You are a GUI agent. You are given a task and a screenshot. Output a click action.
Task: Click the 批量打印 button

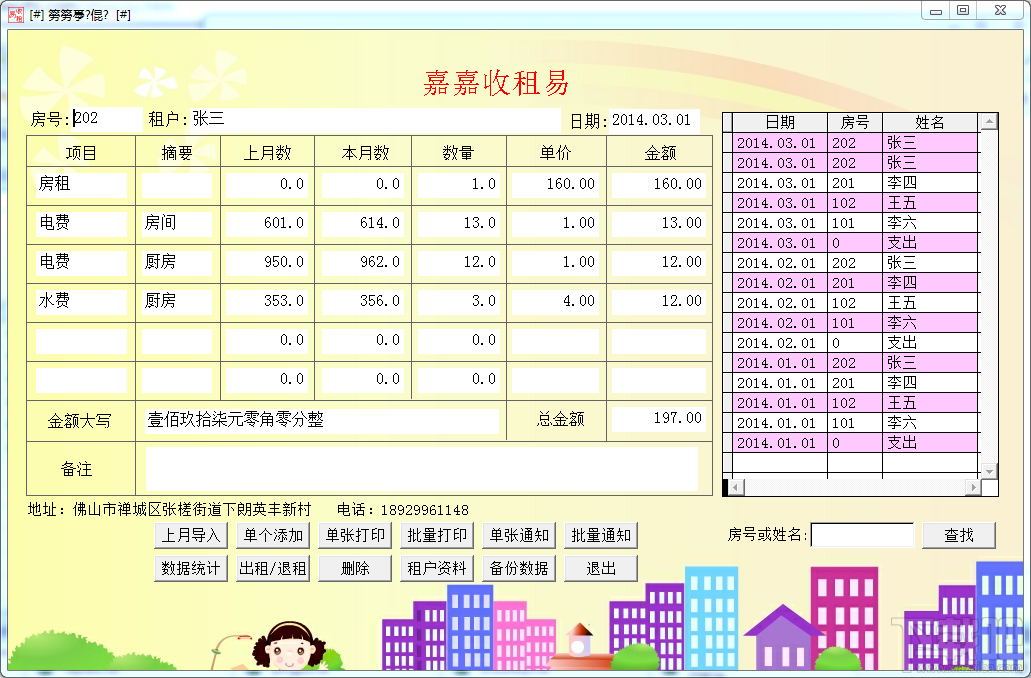pos(437,535)
